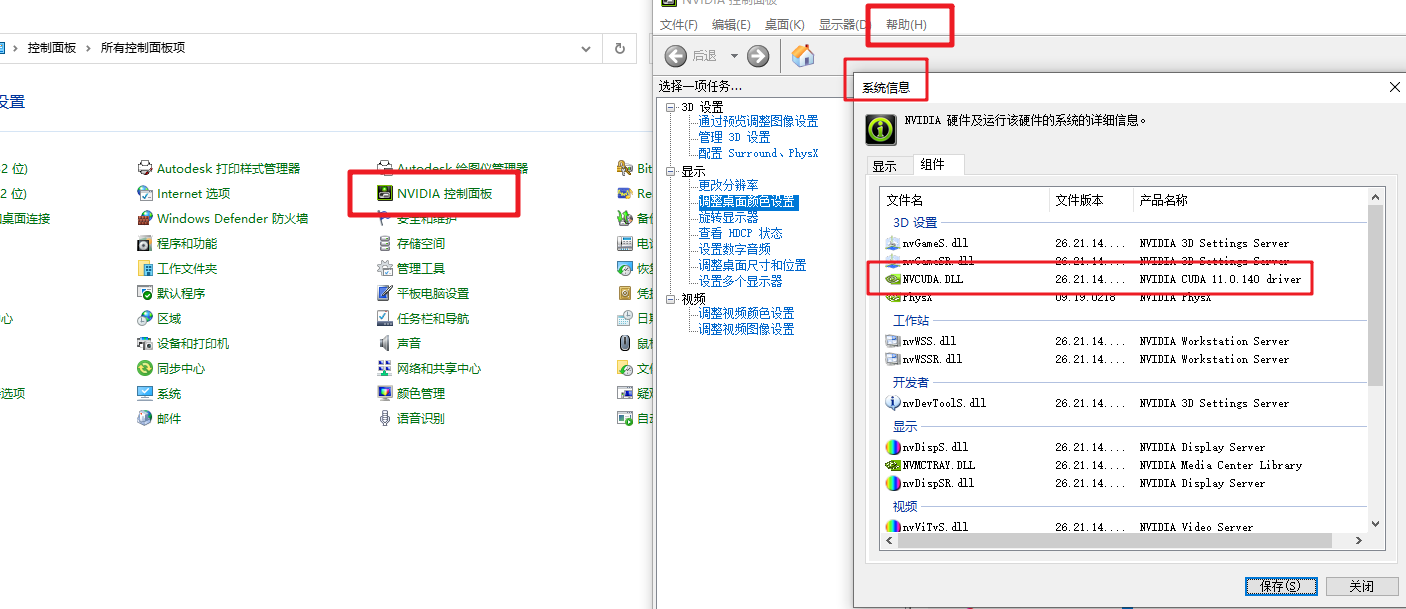
Task: Open 同步中心 icon
Action: pyautogui.click(x=145, y=368)
